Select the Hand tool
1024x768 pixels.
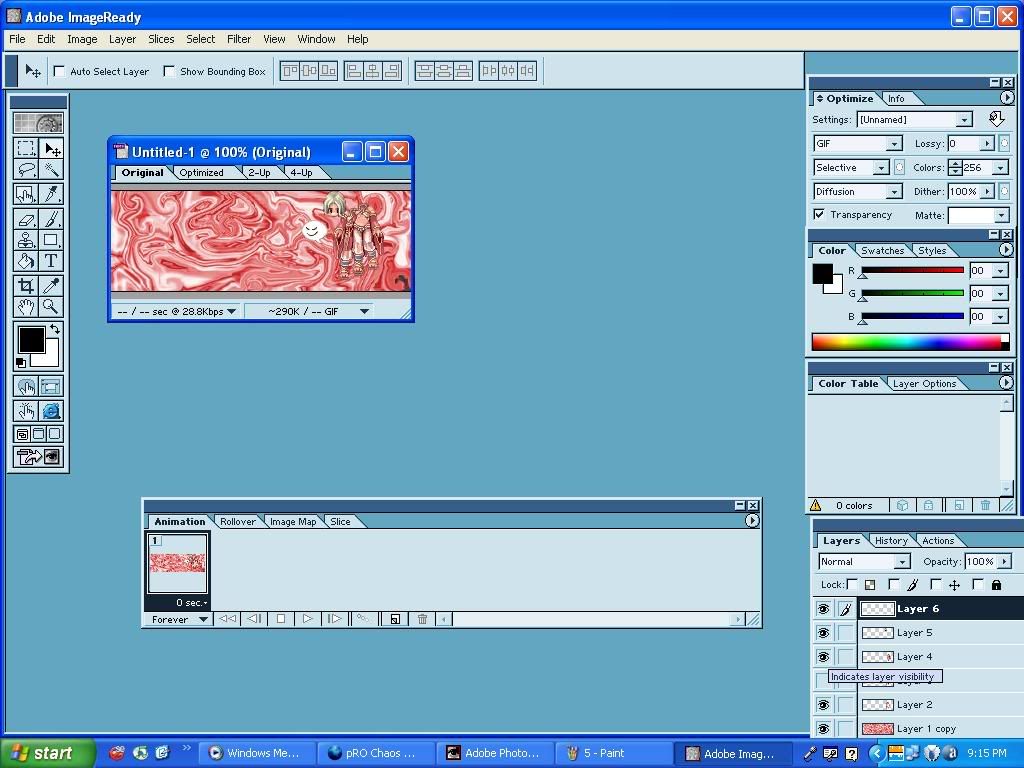click(26, 306)
